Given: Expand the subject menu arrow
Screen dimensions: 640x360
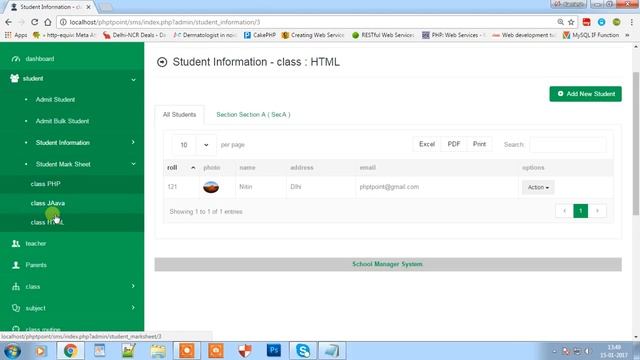Looking at the screenshot, I should pos(133,307).
